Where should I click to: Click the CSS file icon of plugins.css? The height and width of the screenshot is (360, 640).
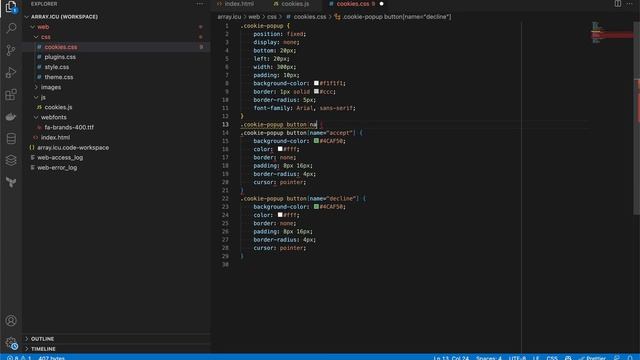[x=39, y=57]
